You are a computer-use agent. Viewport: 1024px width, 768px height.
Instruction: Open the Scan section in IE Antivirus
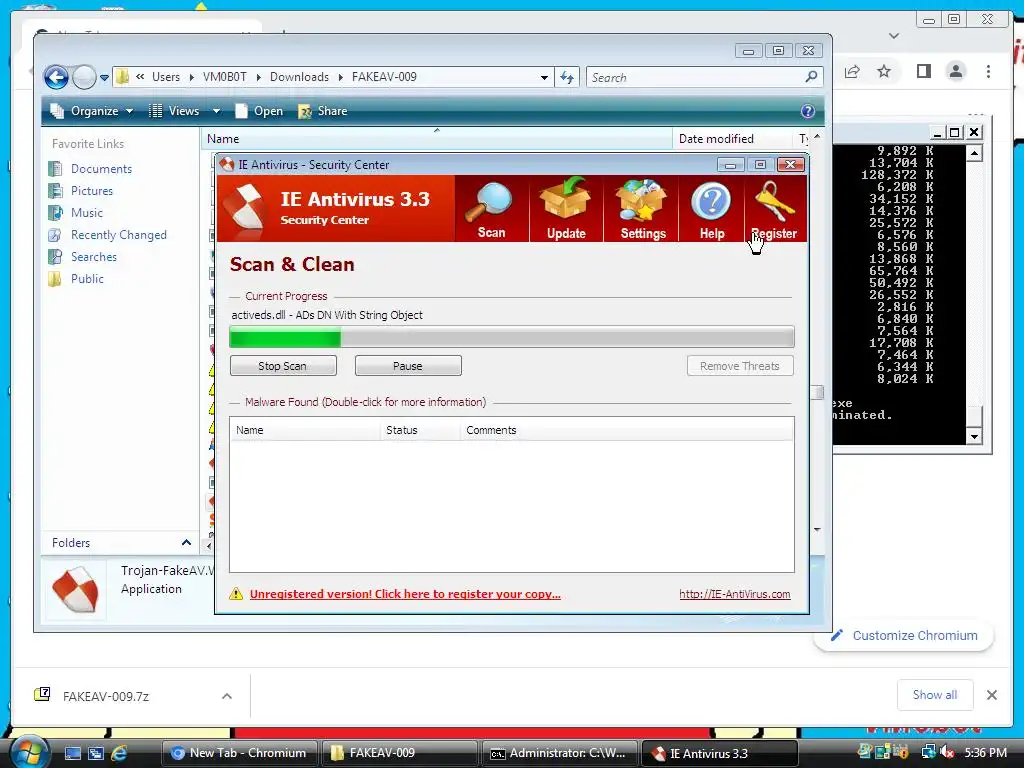[491, 209]
